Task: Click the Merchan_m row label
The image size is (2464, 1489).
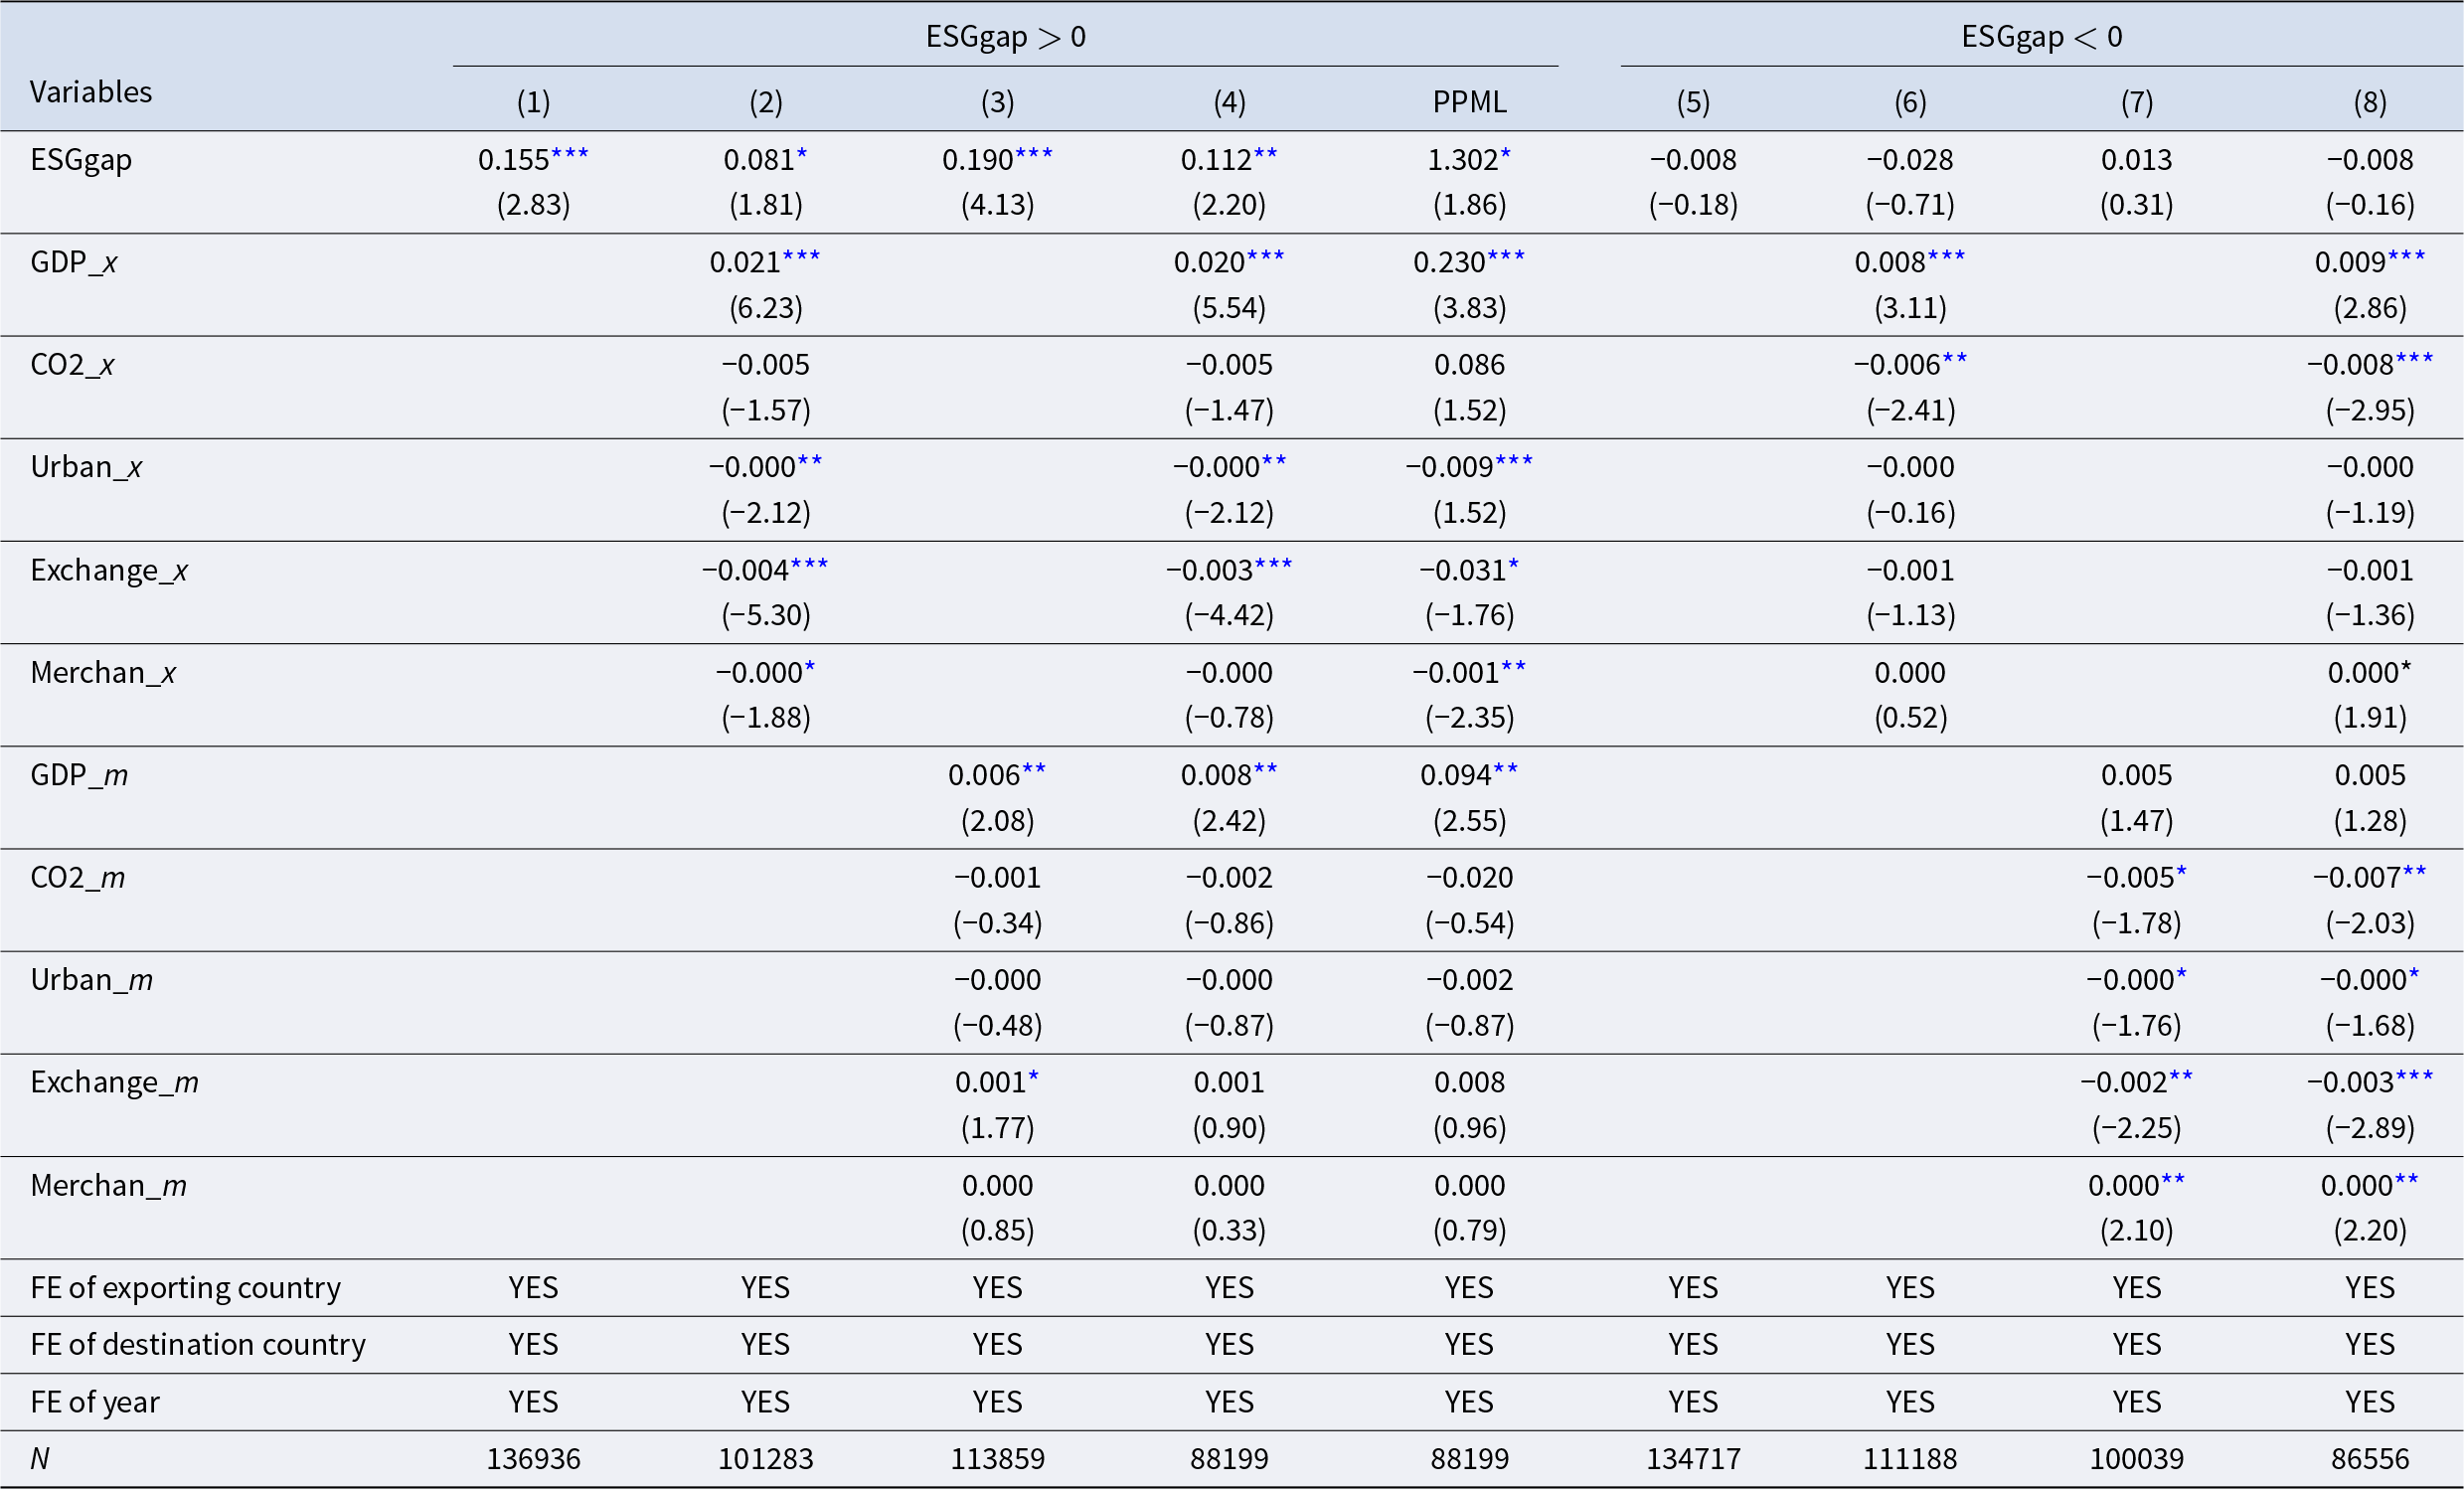Action: click(108, 1185)
